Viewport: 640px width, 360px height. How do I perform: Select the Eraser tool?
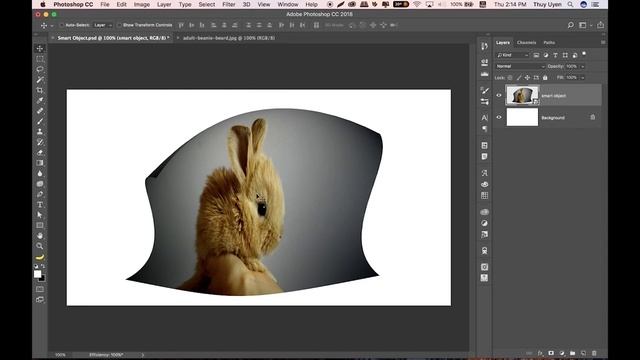pos(40,153)
